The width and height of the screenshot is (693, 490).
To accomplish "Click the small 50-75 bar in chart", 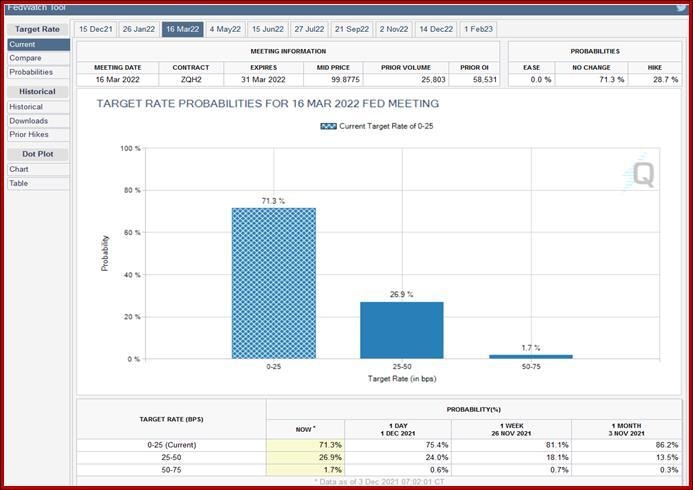I will click(x=531, y=357).
